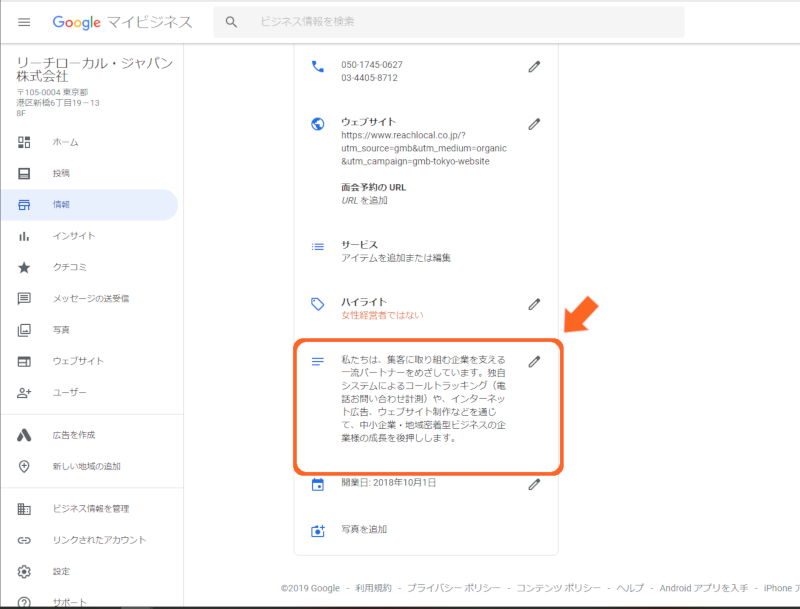Viewport: 800px width, 609px height.
Task: Click the ユーザー add-person icon
Action: point(24,393)
